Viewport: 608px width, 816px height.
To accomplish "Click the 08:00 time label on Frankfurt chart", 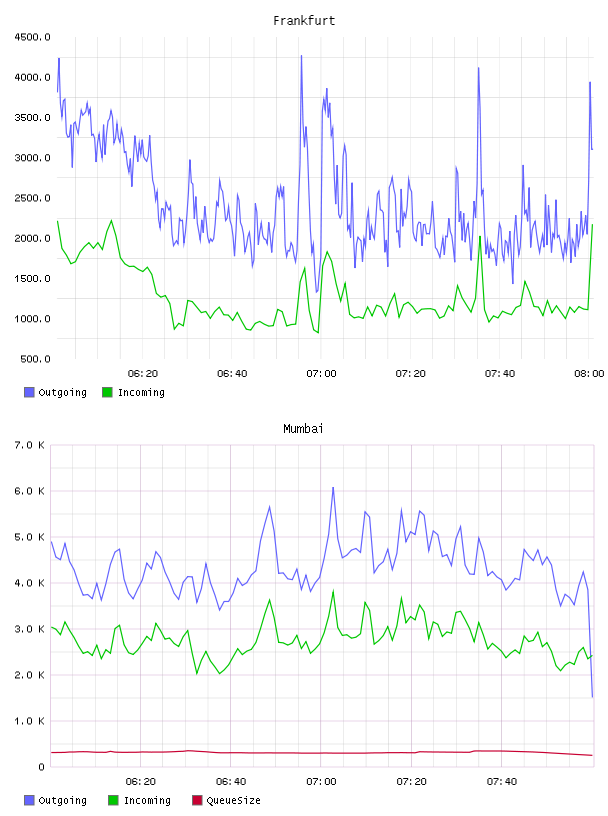I will click(x=589, y=374).
